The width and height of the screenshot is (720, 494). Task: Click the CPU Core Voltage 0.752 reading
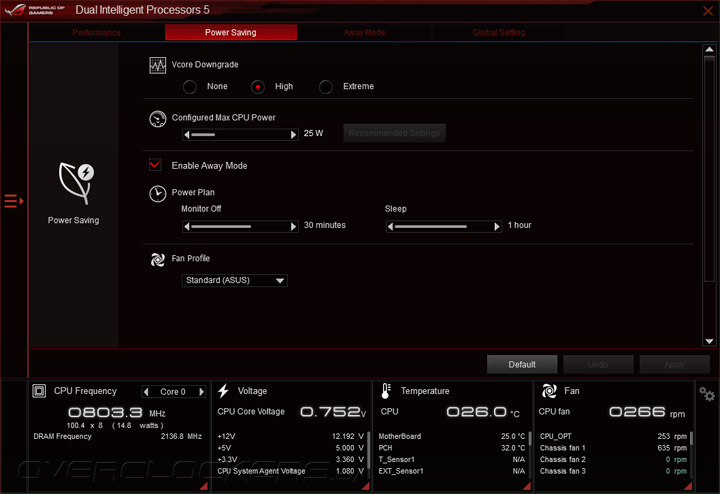click(333, 412)
